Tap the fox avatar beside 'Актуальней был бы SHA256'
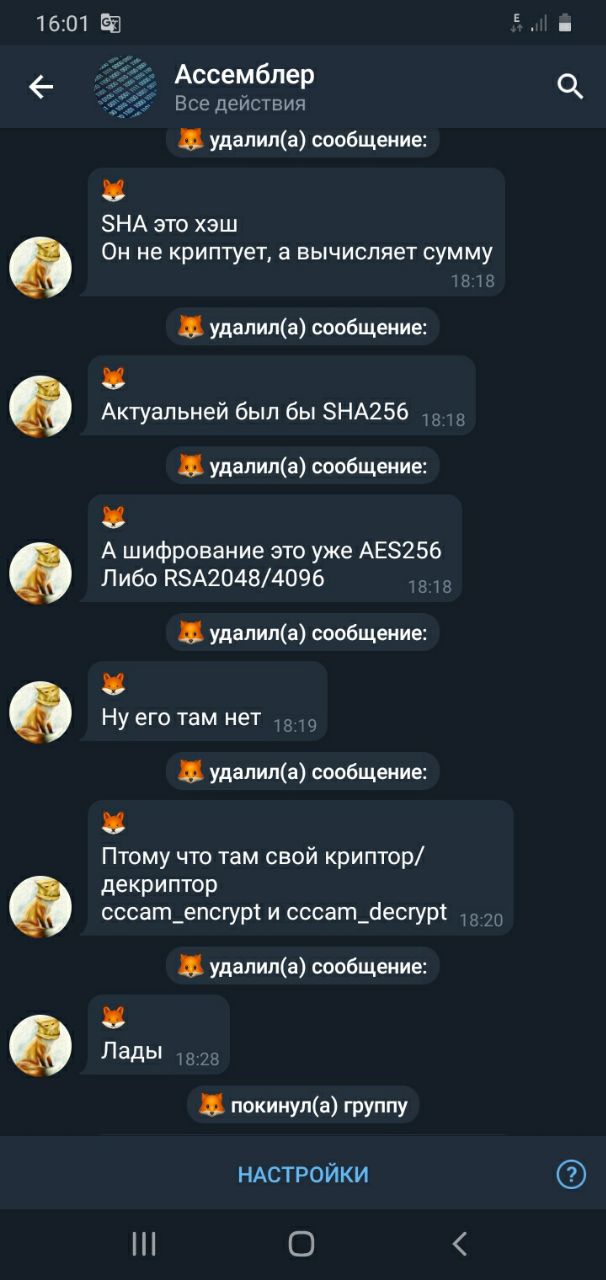606x1280 pixels. pos(40,406)
